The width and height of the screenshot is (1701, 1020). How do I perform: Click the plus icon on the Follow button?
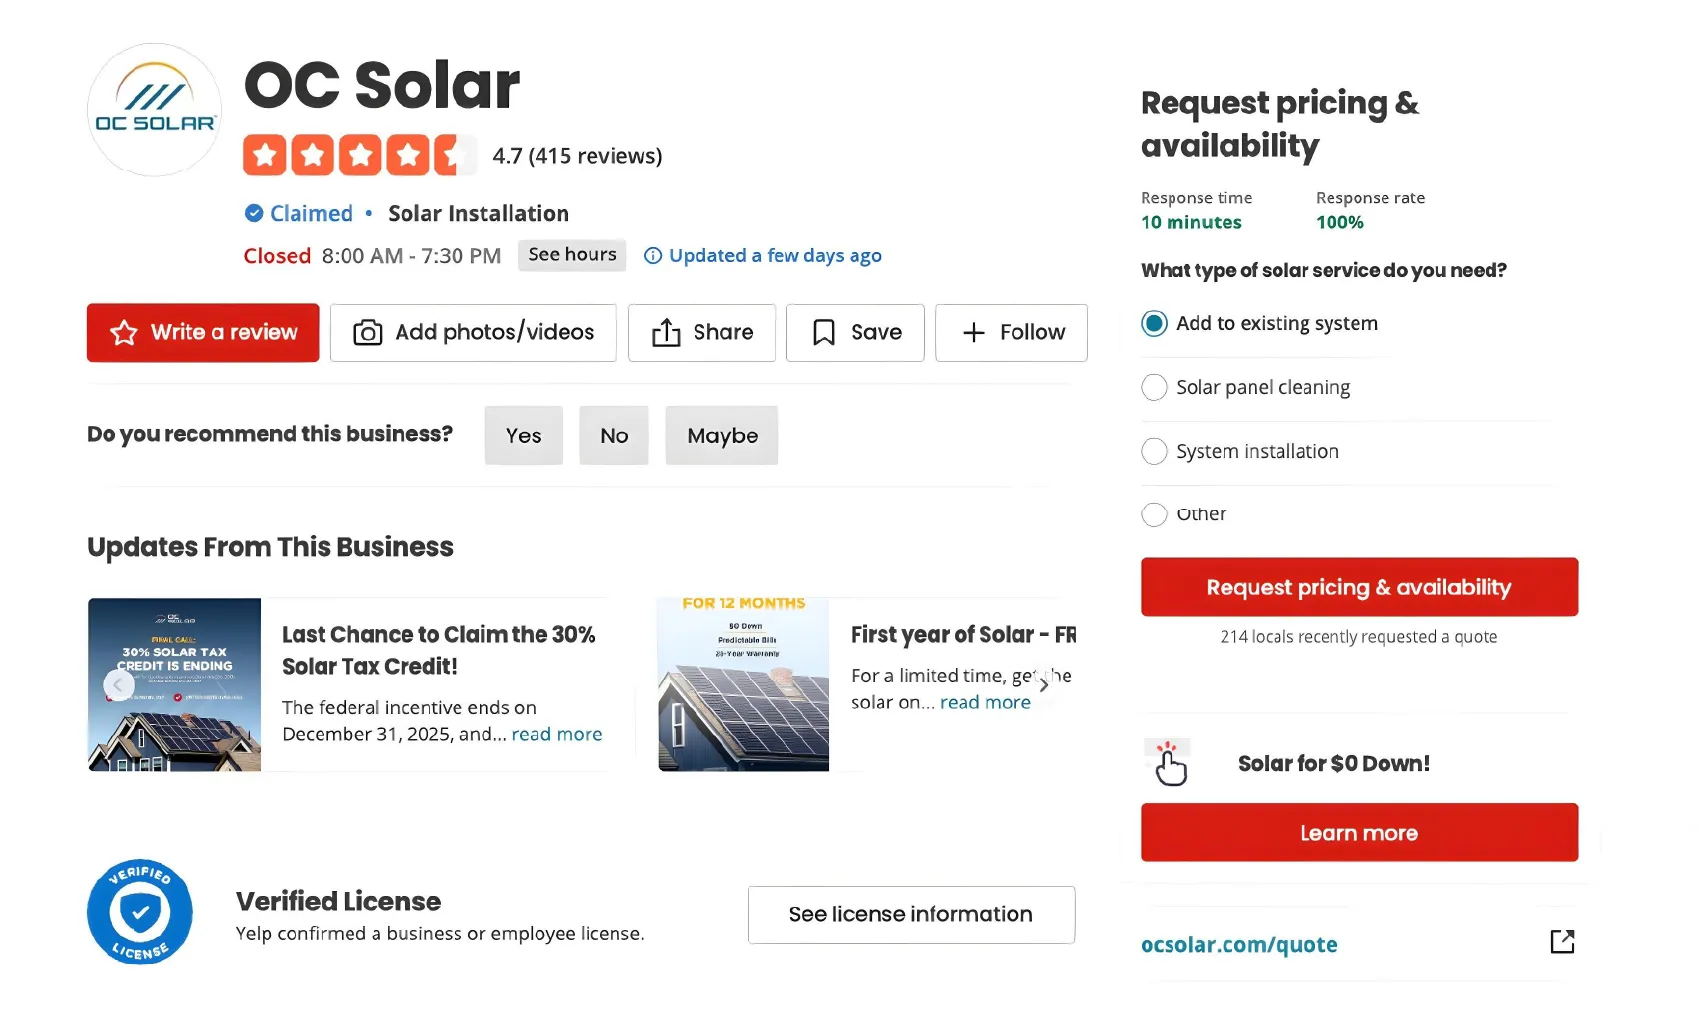[972, 332]
